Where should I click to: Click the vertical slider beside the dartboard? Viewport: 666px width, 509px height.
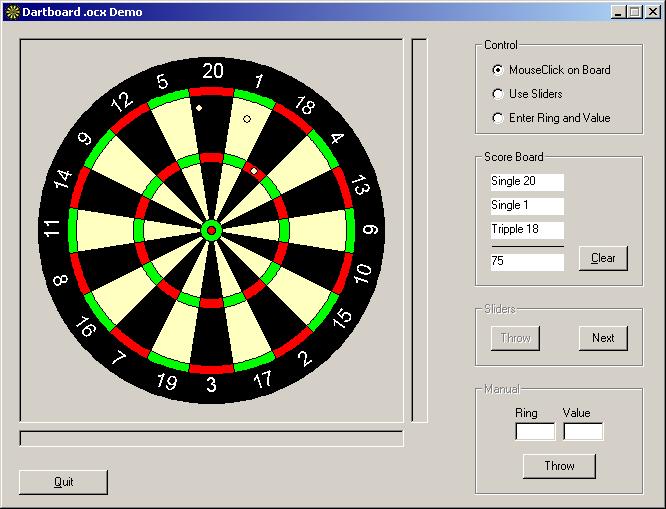[x=419, y=230]
